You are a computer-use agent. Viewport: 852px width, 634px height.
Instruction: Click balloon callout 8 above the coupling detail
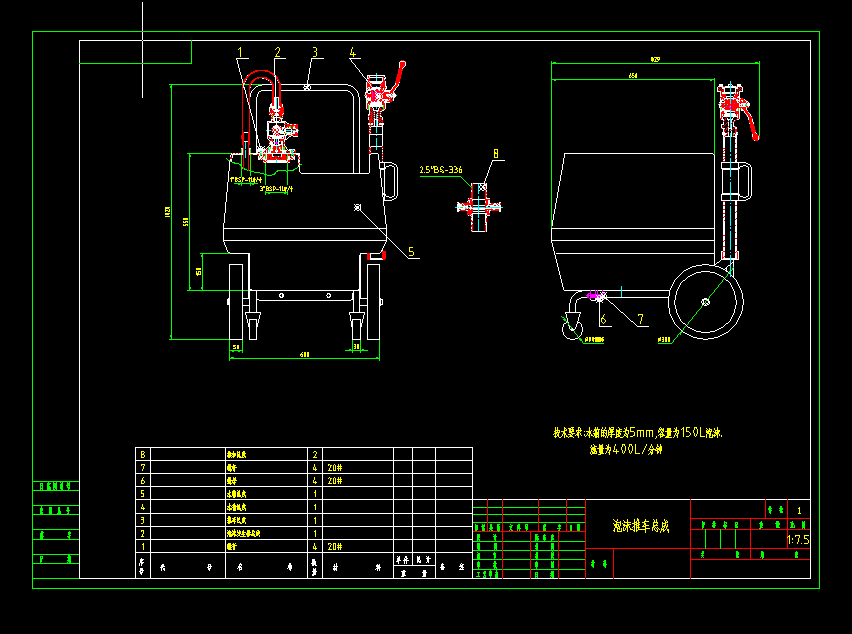click(496, 154)
